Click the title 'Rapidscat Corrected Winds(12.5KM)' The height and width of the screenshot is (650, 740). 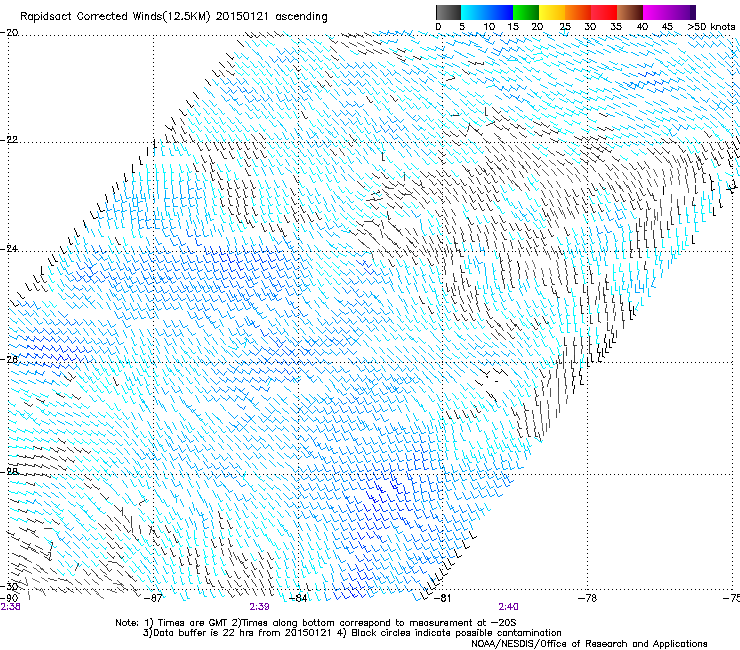point(116,17)
